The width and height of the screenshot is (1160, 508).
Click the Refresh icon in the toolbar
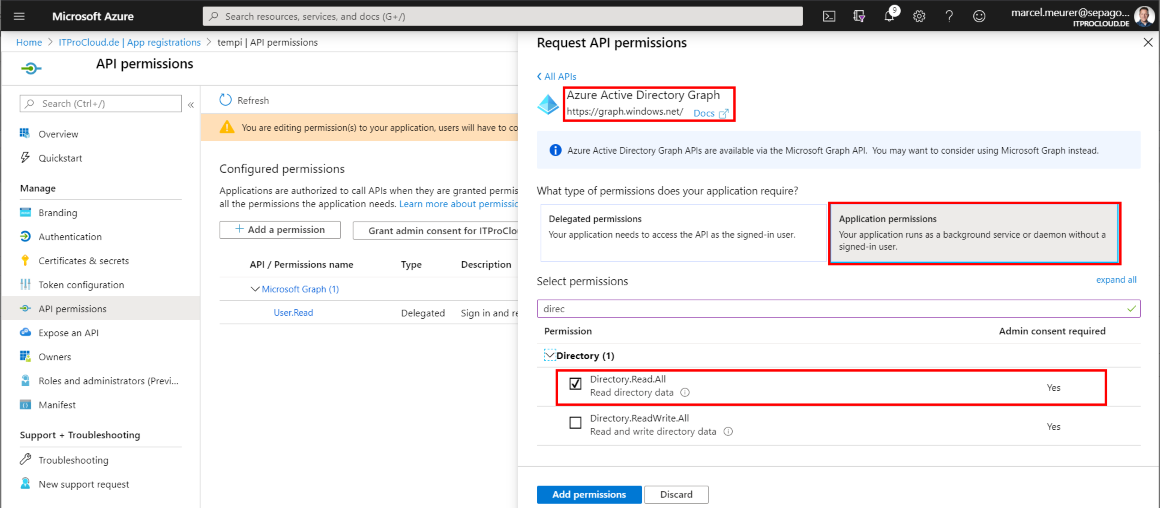coord(226,100)
